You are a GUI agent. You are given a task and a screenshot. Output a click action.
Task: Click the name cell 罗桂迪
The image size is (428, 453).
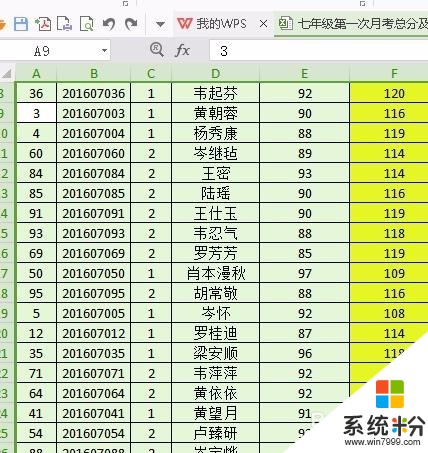215,333
